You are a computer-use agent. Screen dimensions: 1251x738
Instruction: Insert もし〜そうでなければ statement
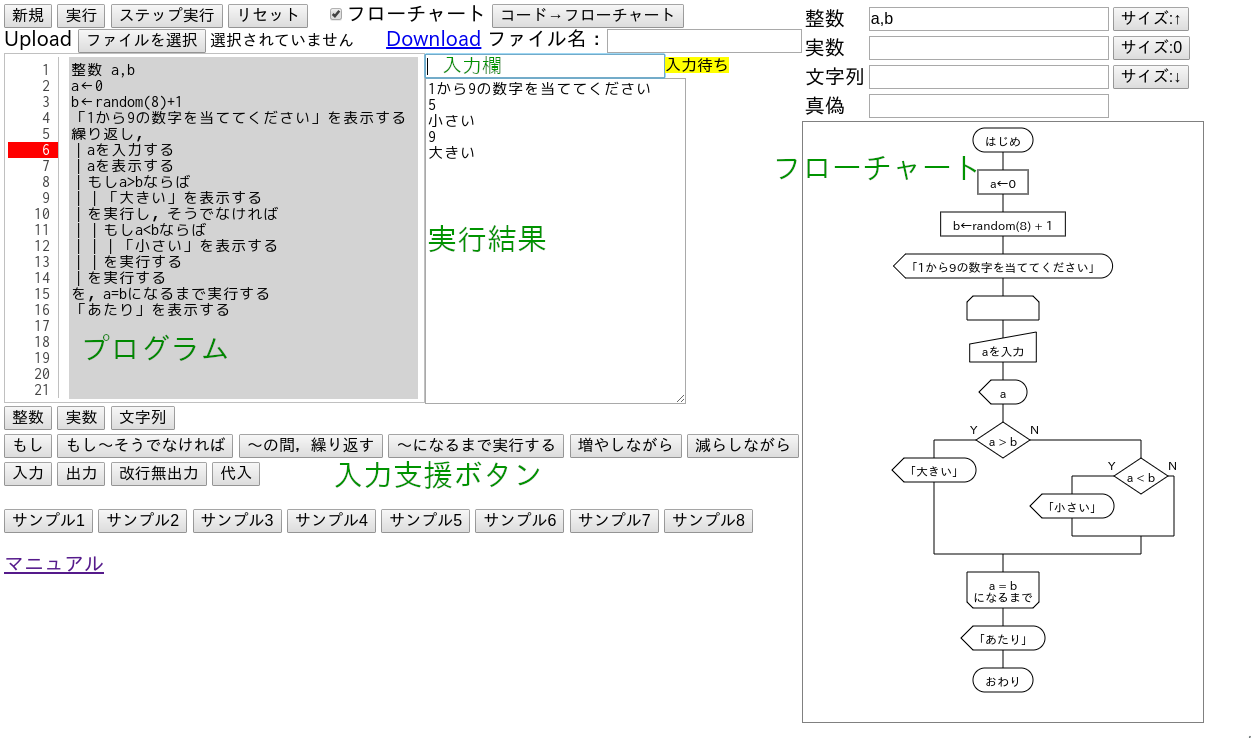[145, 446]
